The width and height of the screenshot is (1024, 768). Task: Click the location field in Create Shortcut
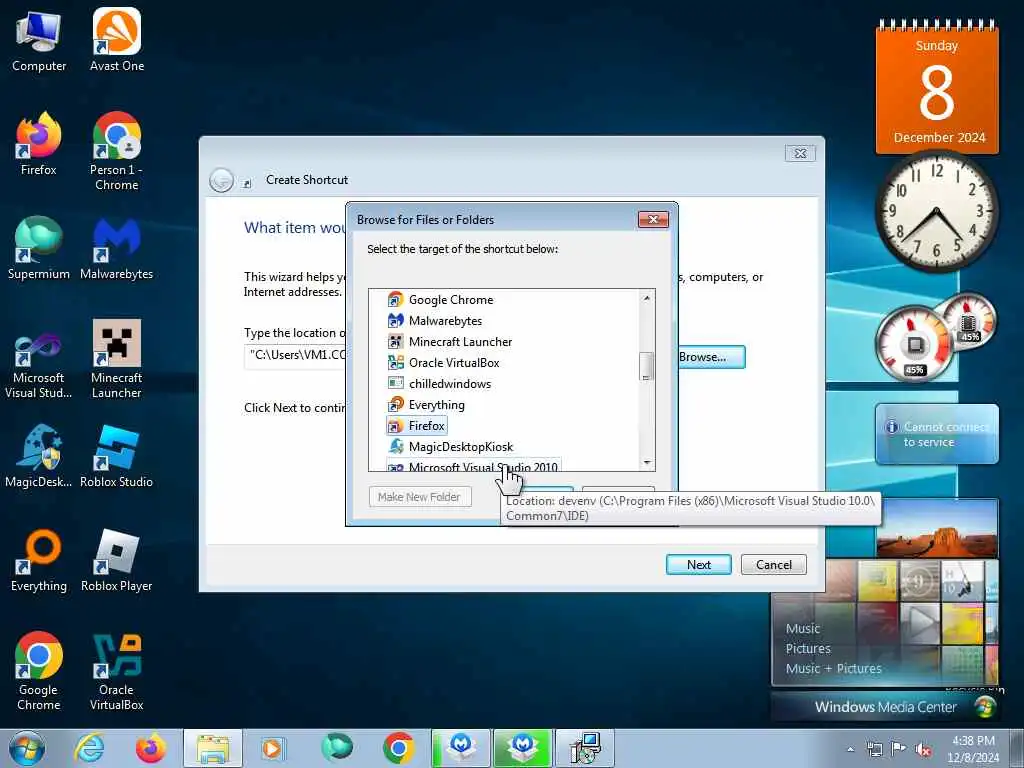click(x=295, y=356)
